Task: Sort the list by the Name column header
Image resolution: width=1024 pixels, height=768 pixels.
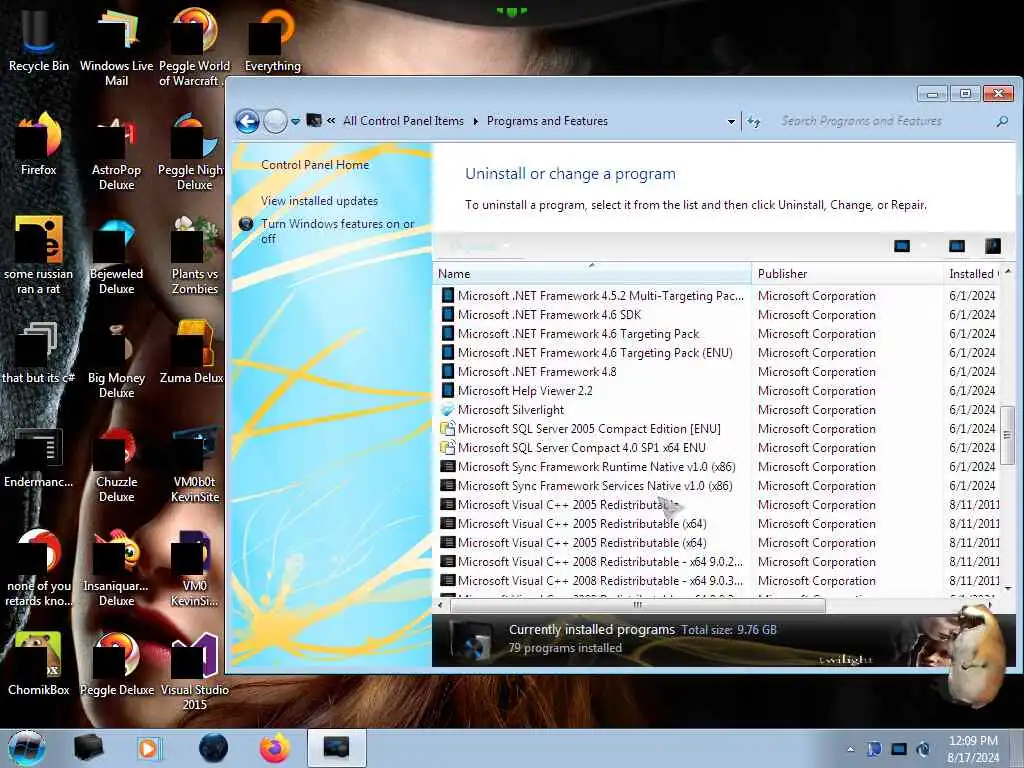Action: point(592,274)
